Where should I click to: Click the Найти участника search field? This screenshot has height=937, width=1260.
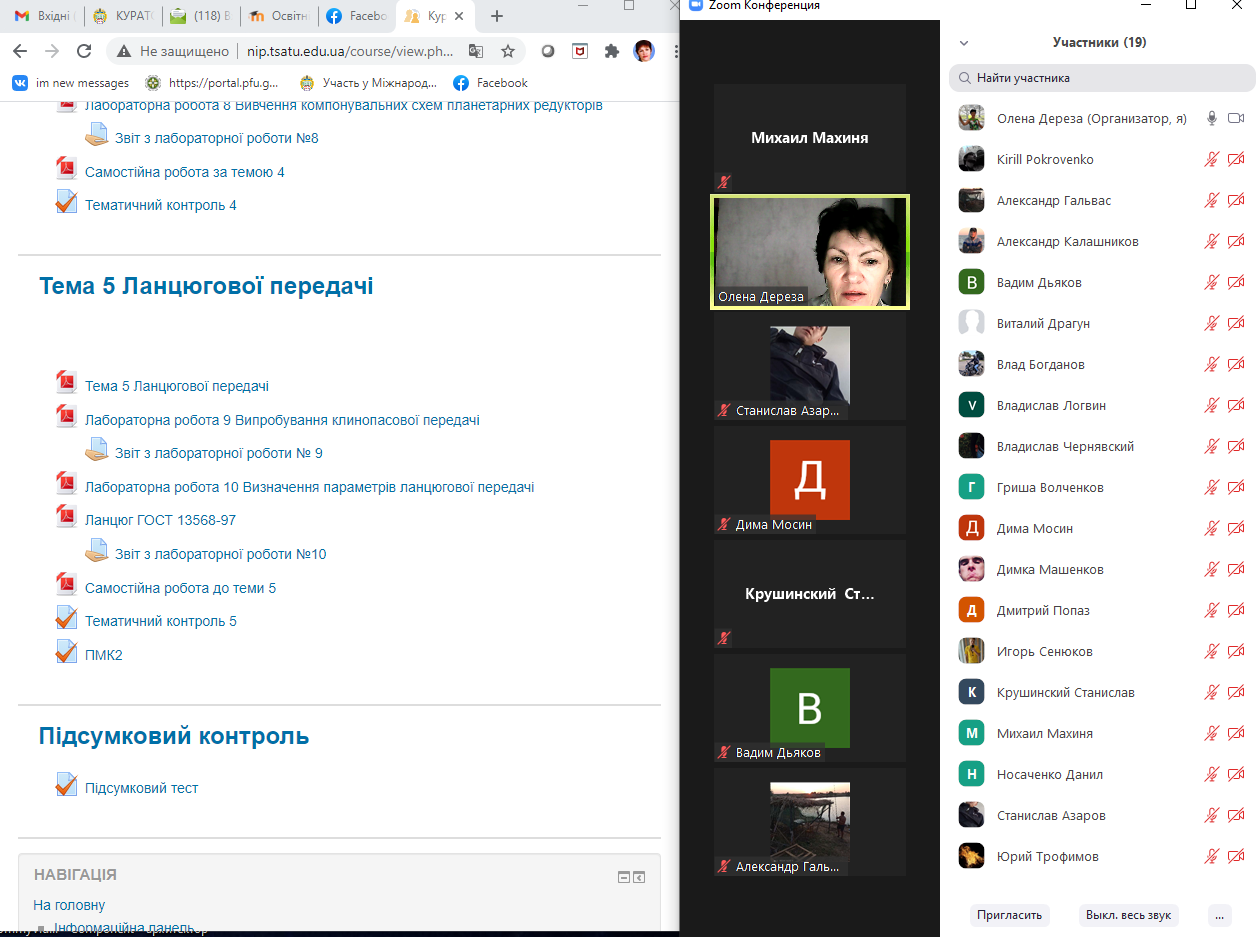pyautogui.click(x=1100, y=78)
